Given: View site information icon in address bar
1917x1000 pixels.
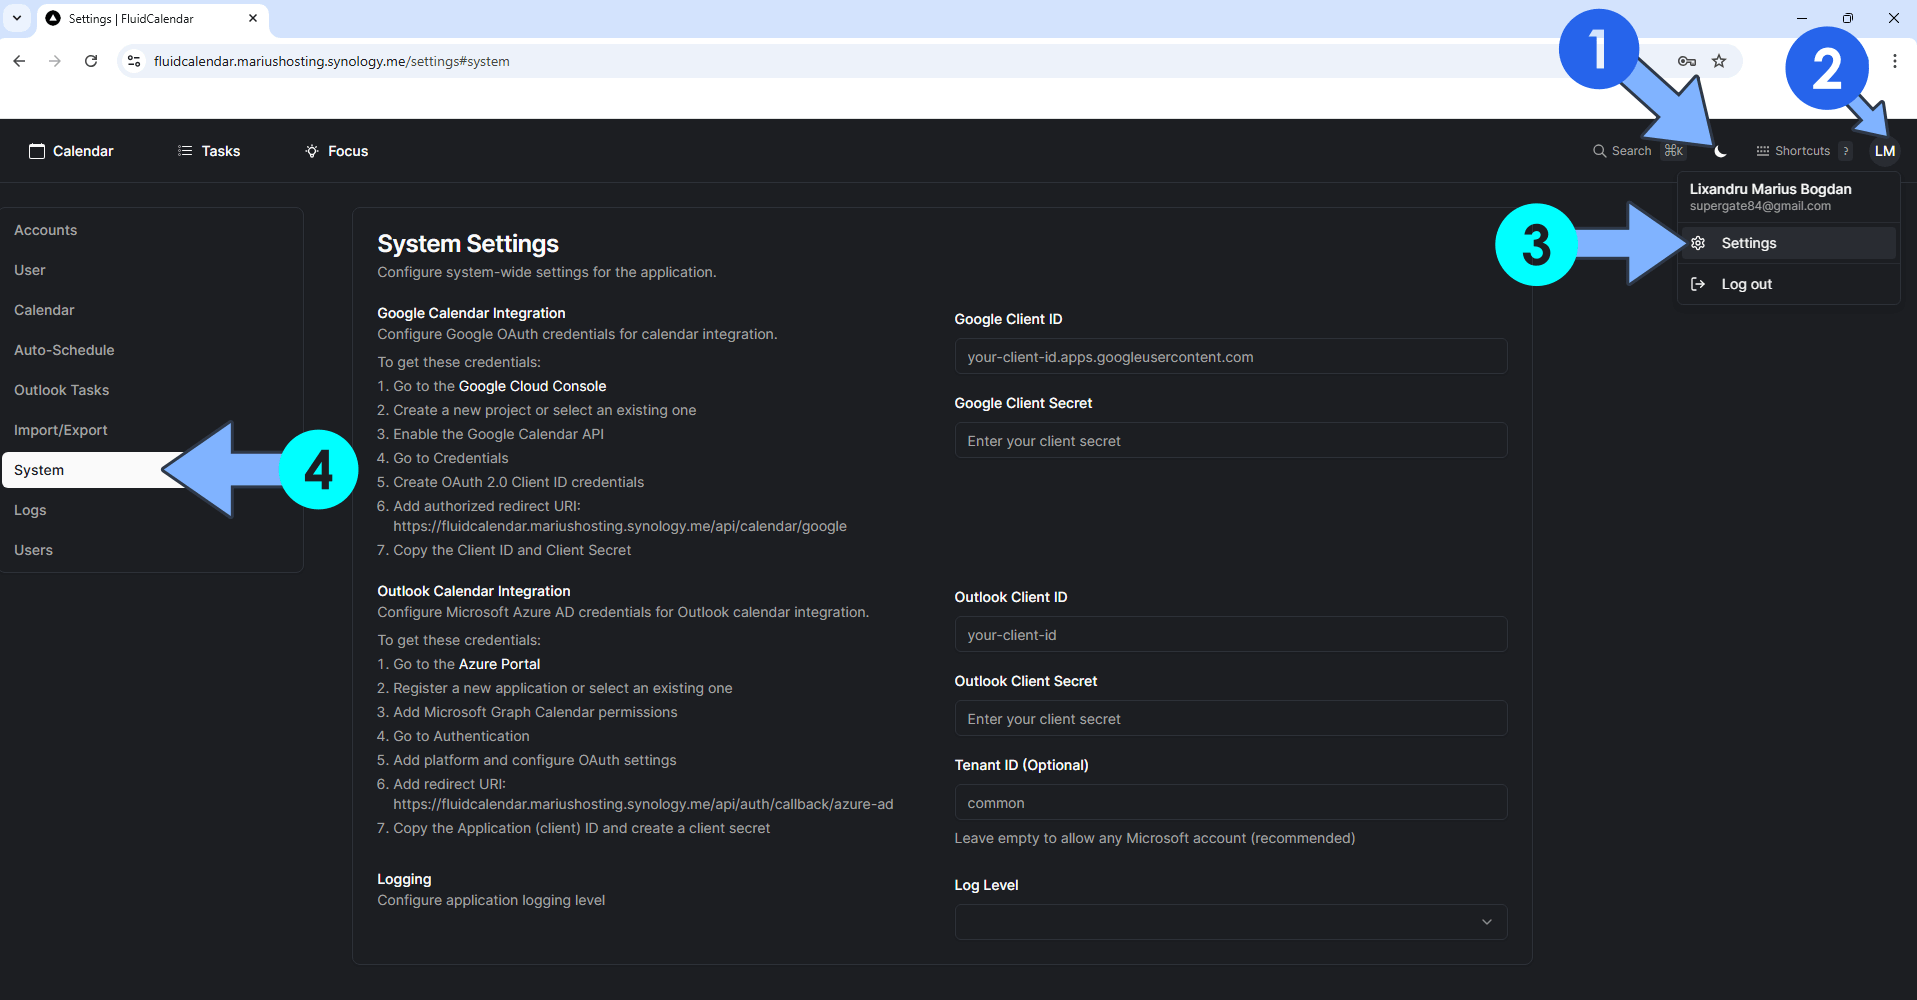Looking at the screenshot, I should (134, 61).
